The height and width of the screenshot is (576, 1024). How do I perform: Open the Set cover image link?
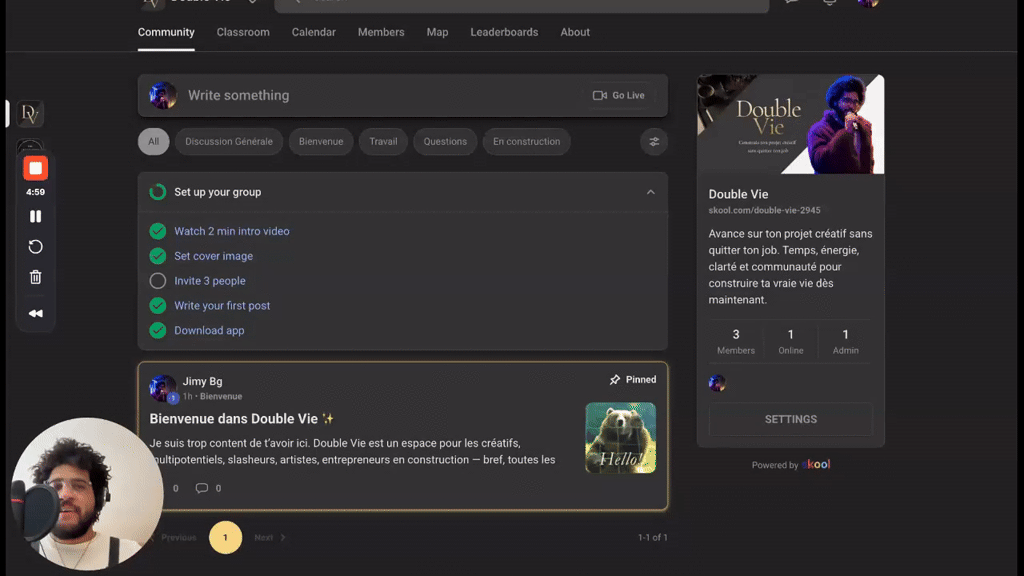pyautogui.click(x=214, y=256)
